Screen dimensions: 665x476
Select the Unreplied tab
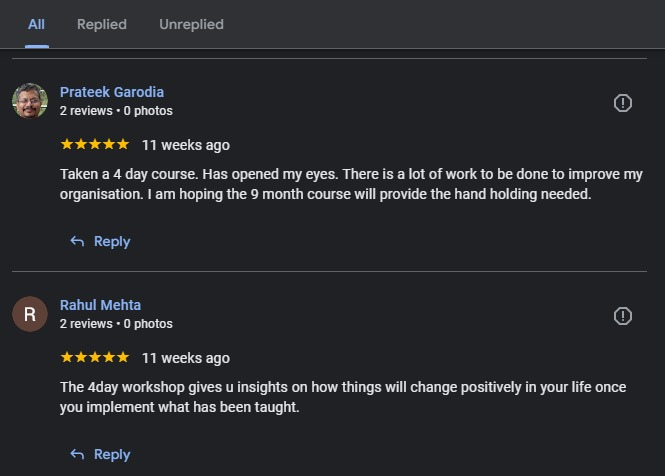pyautogui.click(x=191, y=24)
